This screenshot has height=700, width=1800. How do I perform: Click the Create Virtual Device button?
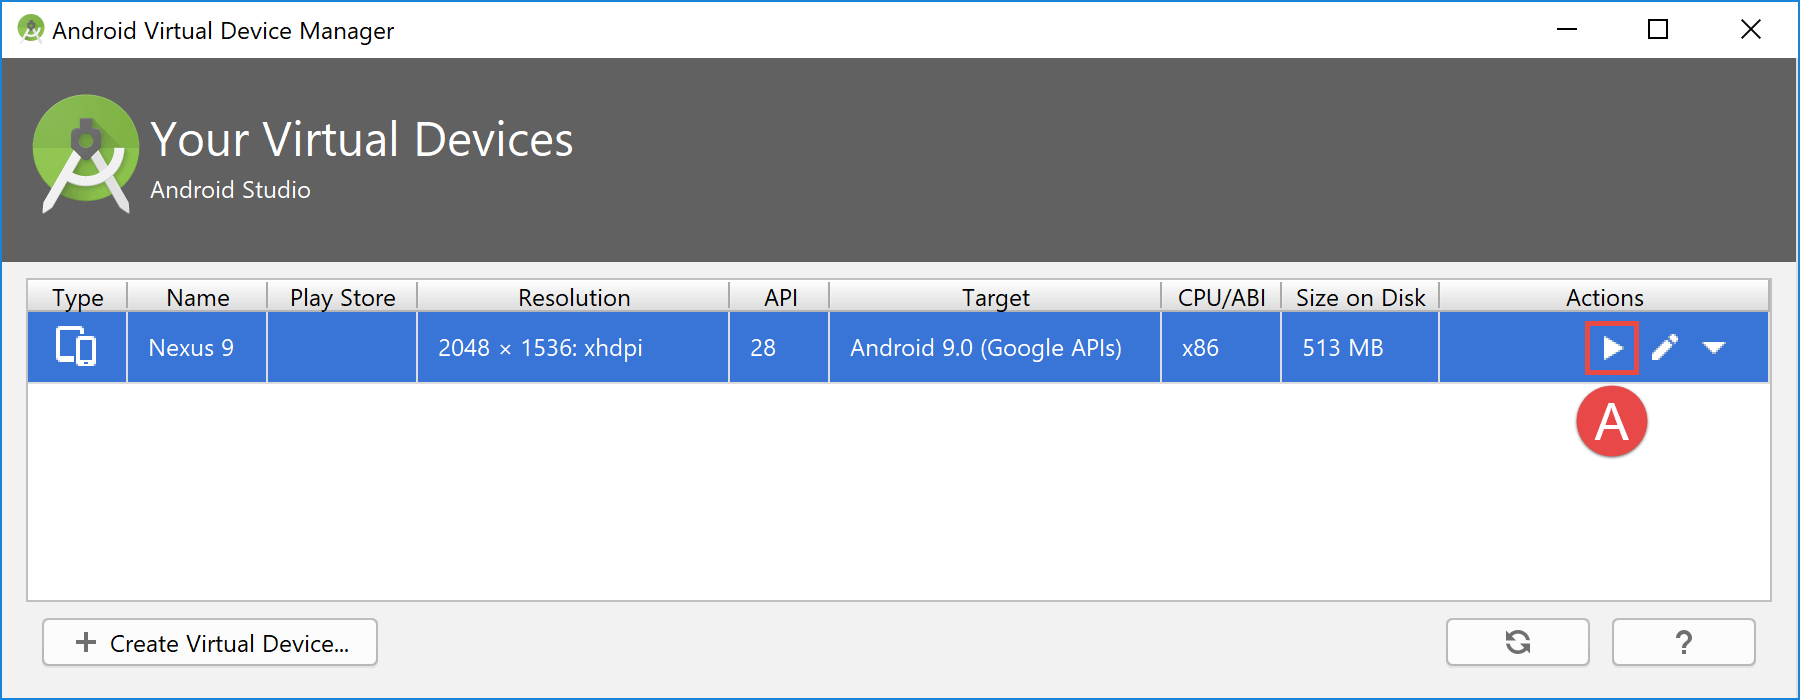click(x=210, y=642)
